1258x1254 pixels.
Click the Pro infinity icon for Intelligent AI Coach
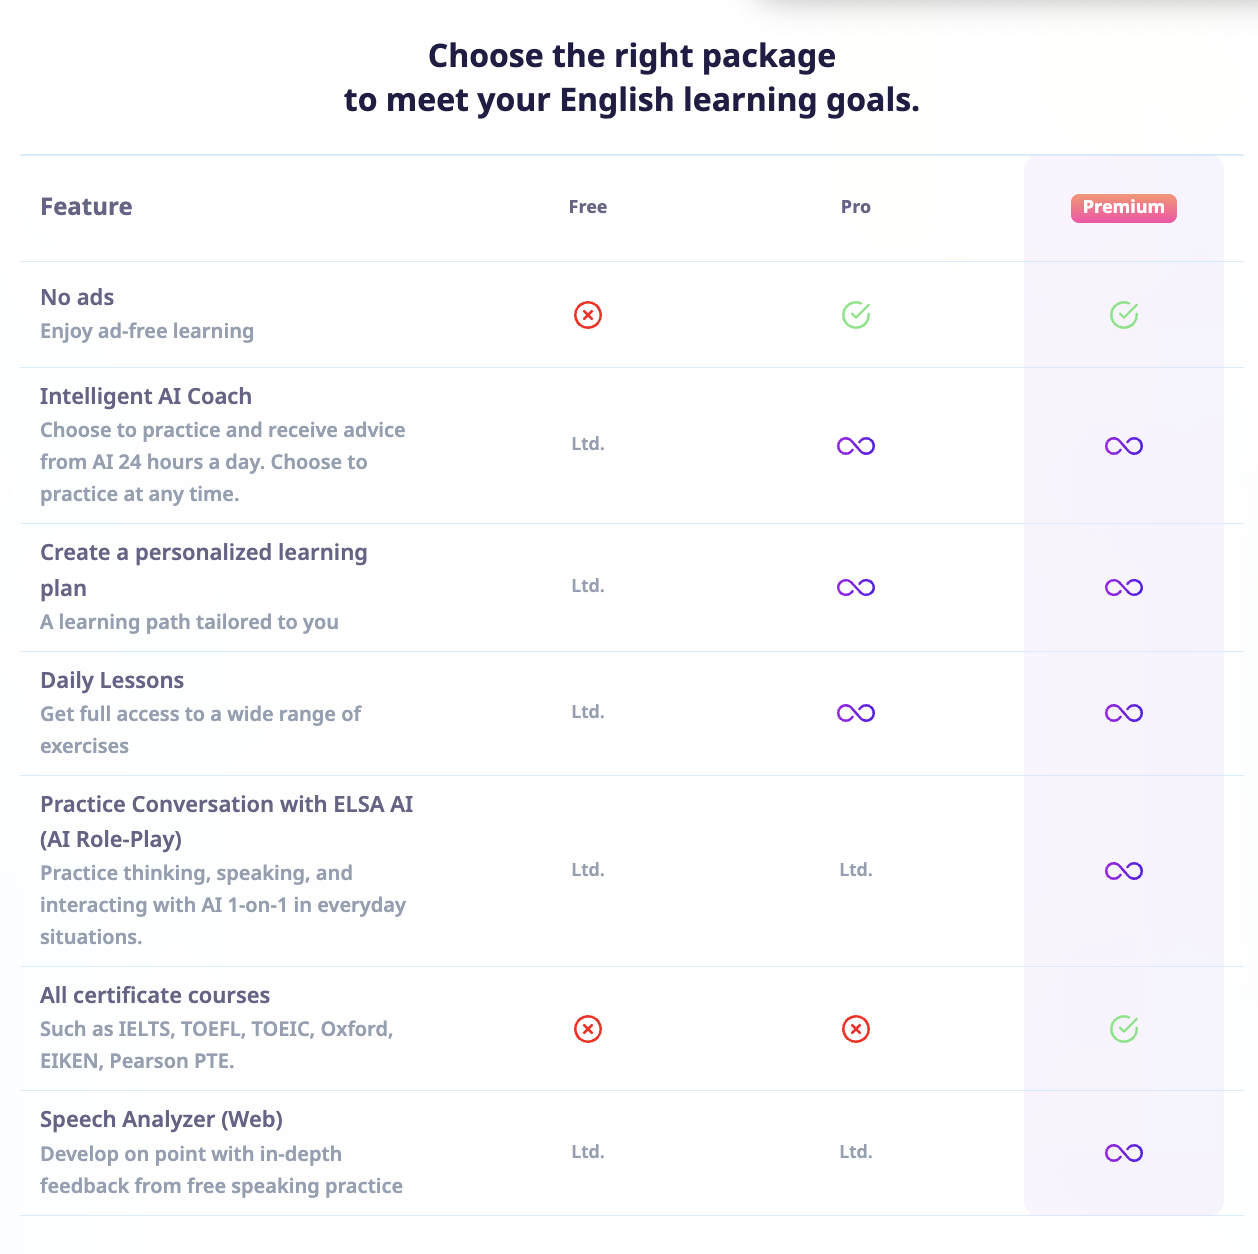[x=856, y=446]
